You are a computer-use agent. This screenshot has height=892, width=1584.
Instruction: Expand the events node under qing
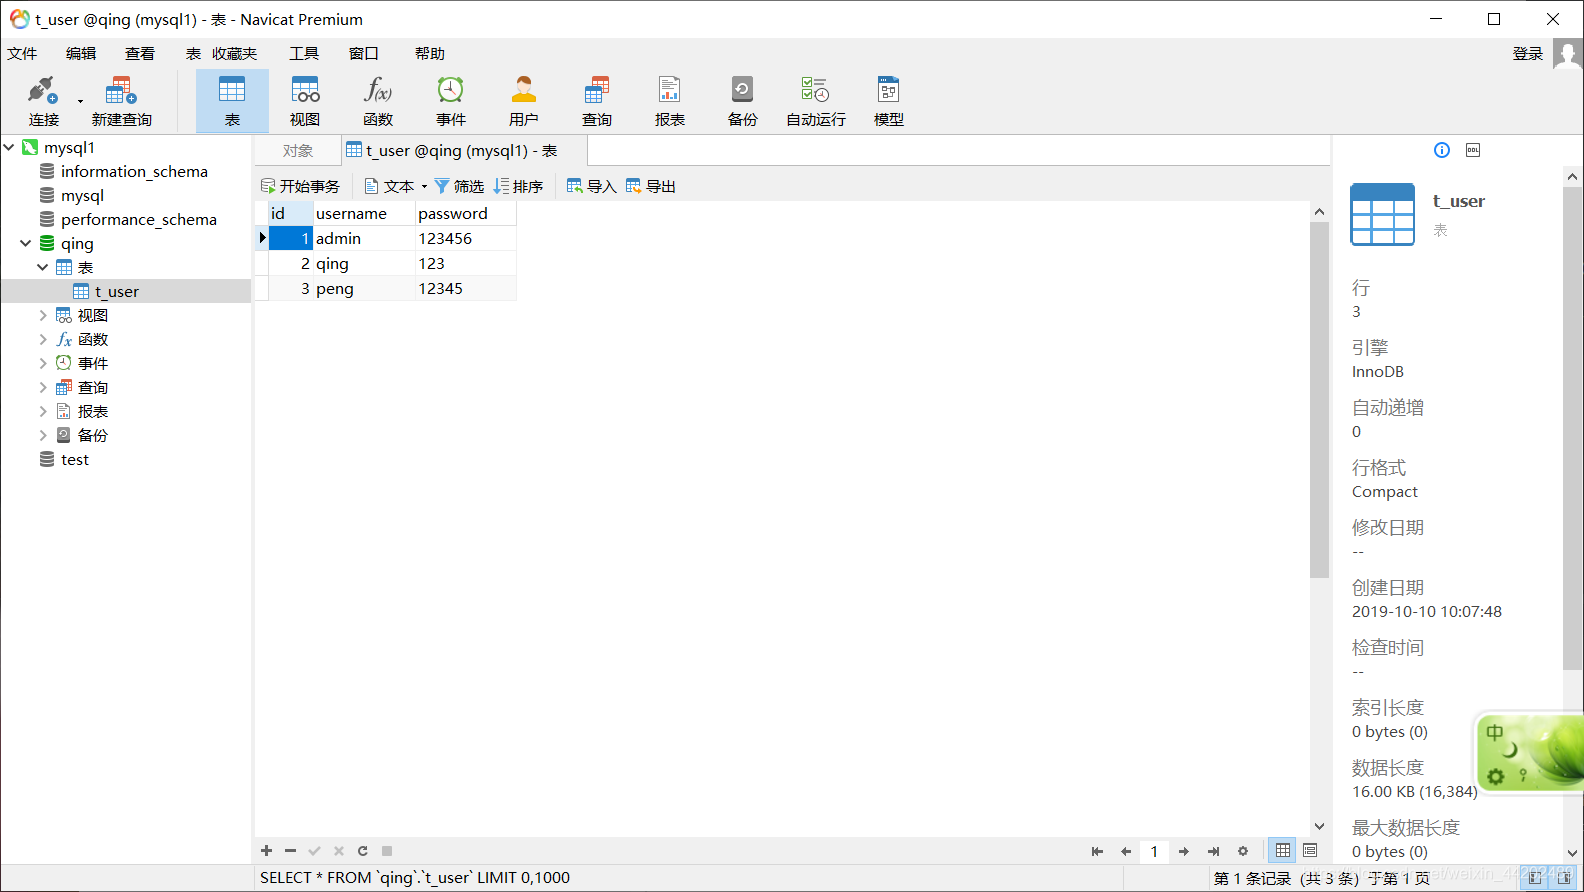point(42,363)
